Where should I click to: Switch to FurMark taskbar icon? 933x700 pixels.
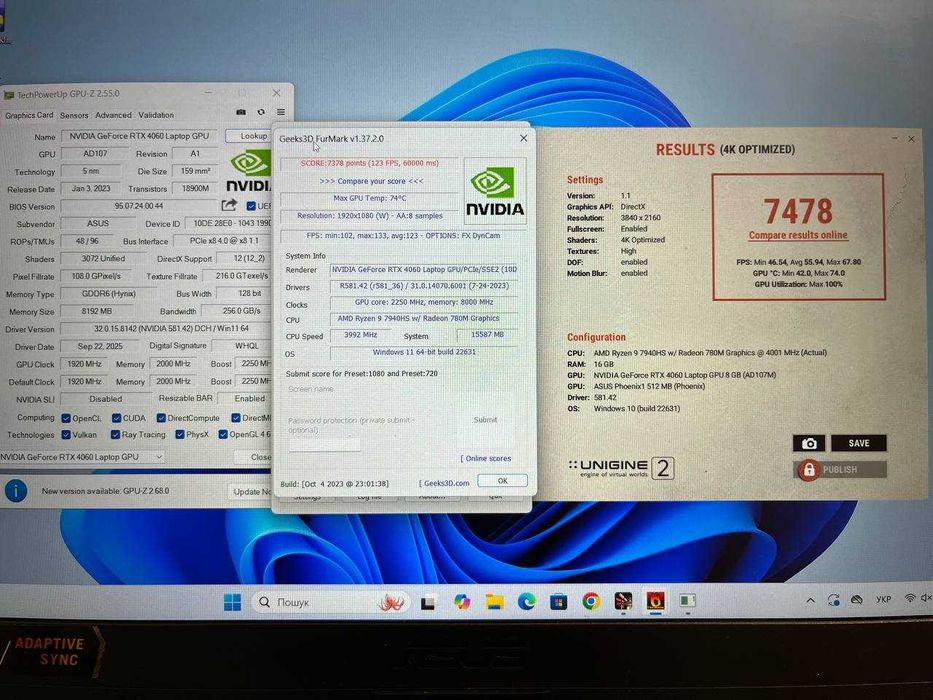tap(655, 601)
